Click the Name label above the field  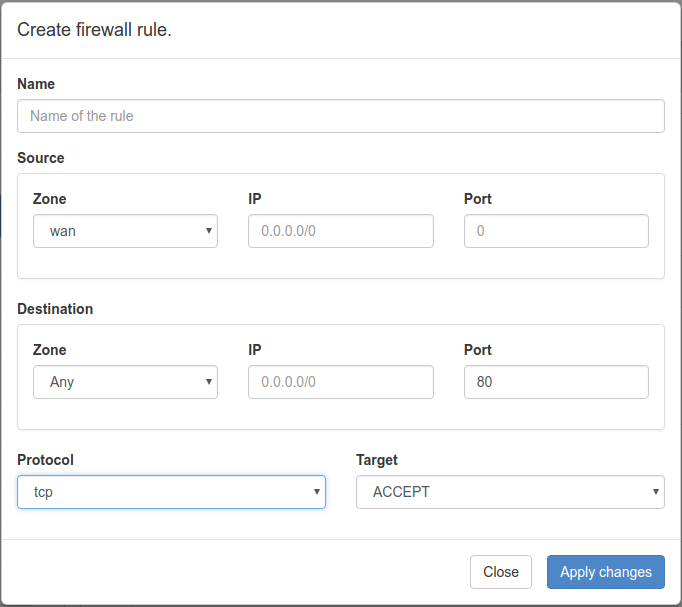tap(36, 84)
